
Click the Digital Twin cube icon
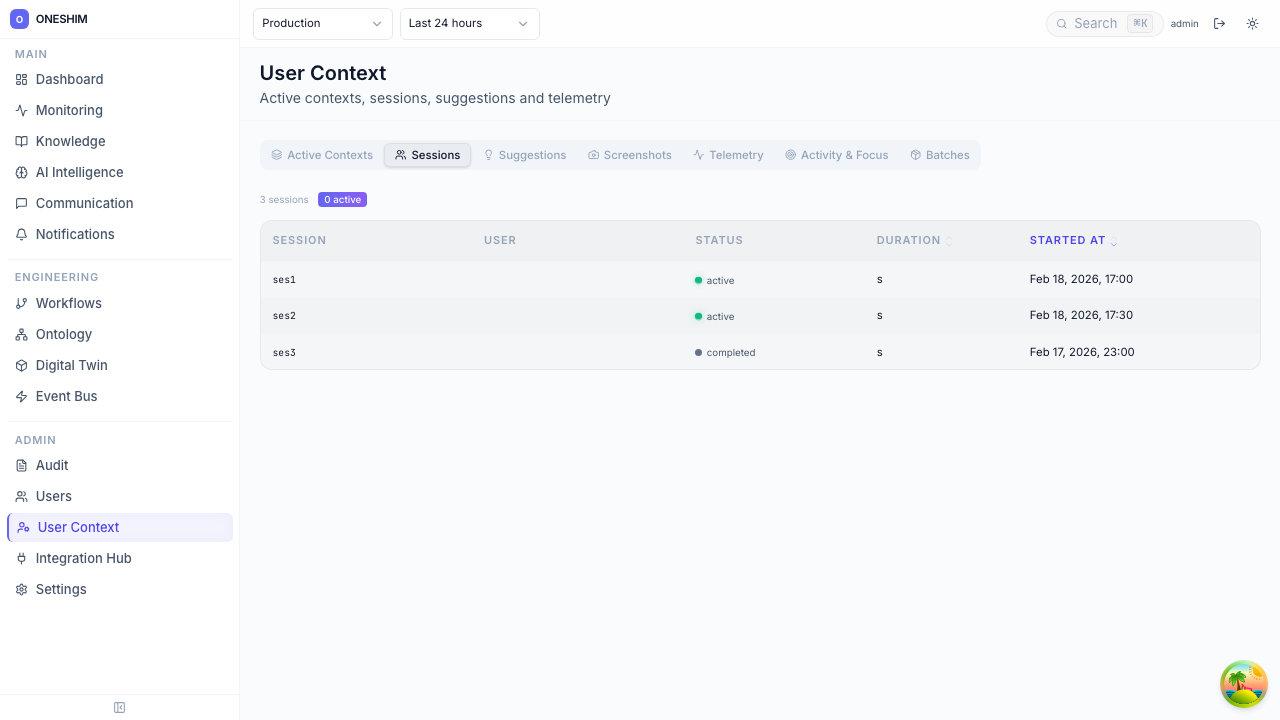[21, 365]
